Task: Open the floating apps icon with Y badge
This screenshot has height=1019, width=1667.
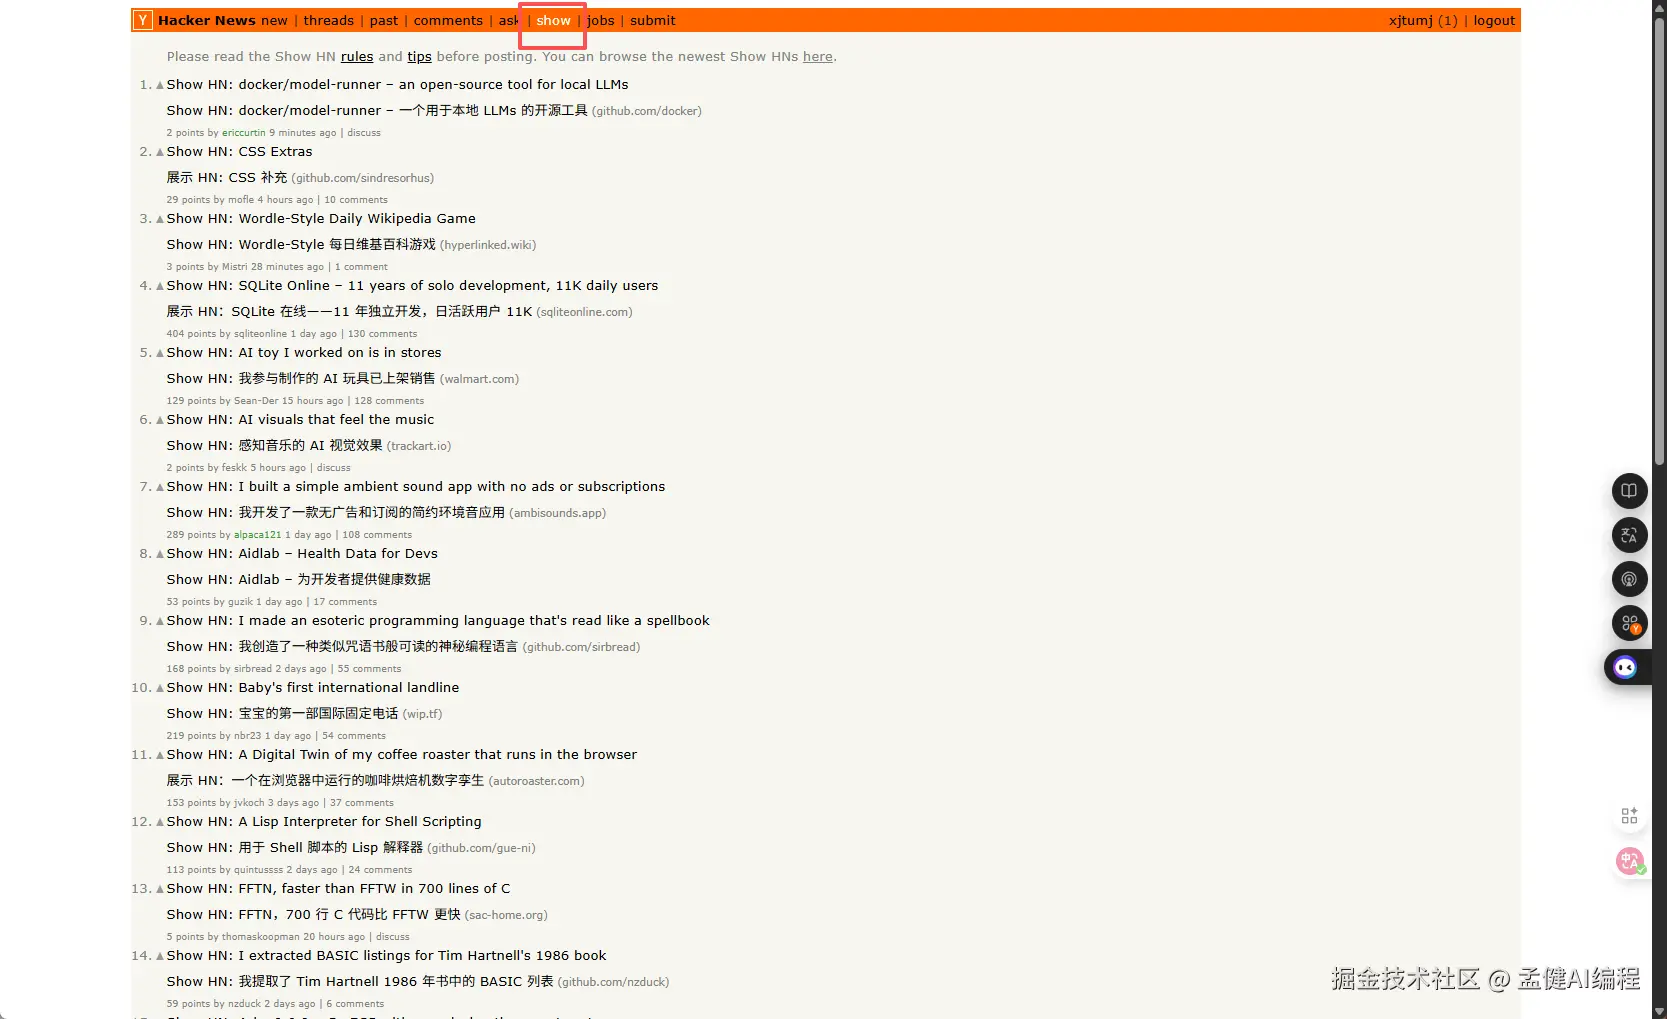Action: point(1629,623)
